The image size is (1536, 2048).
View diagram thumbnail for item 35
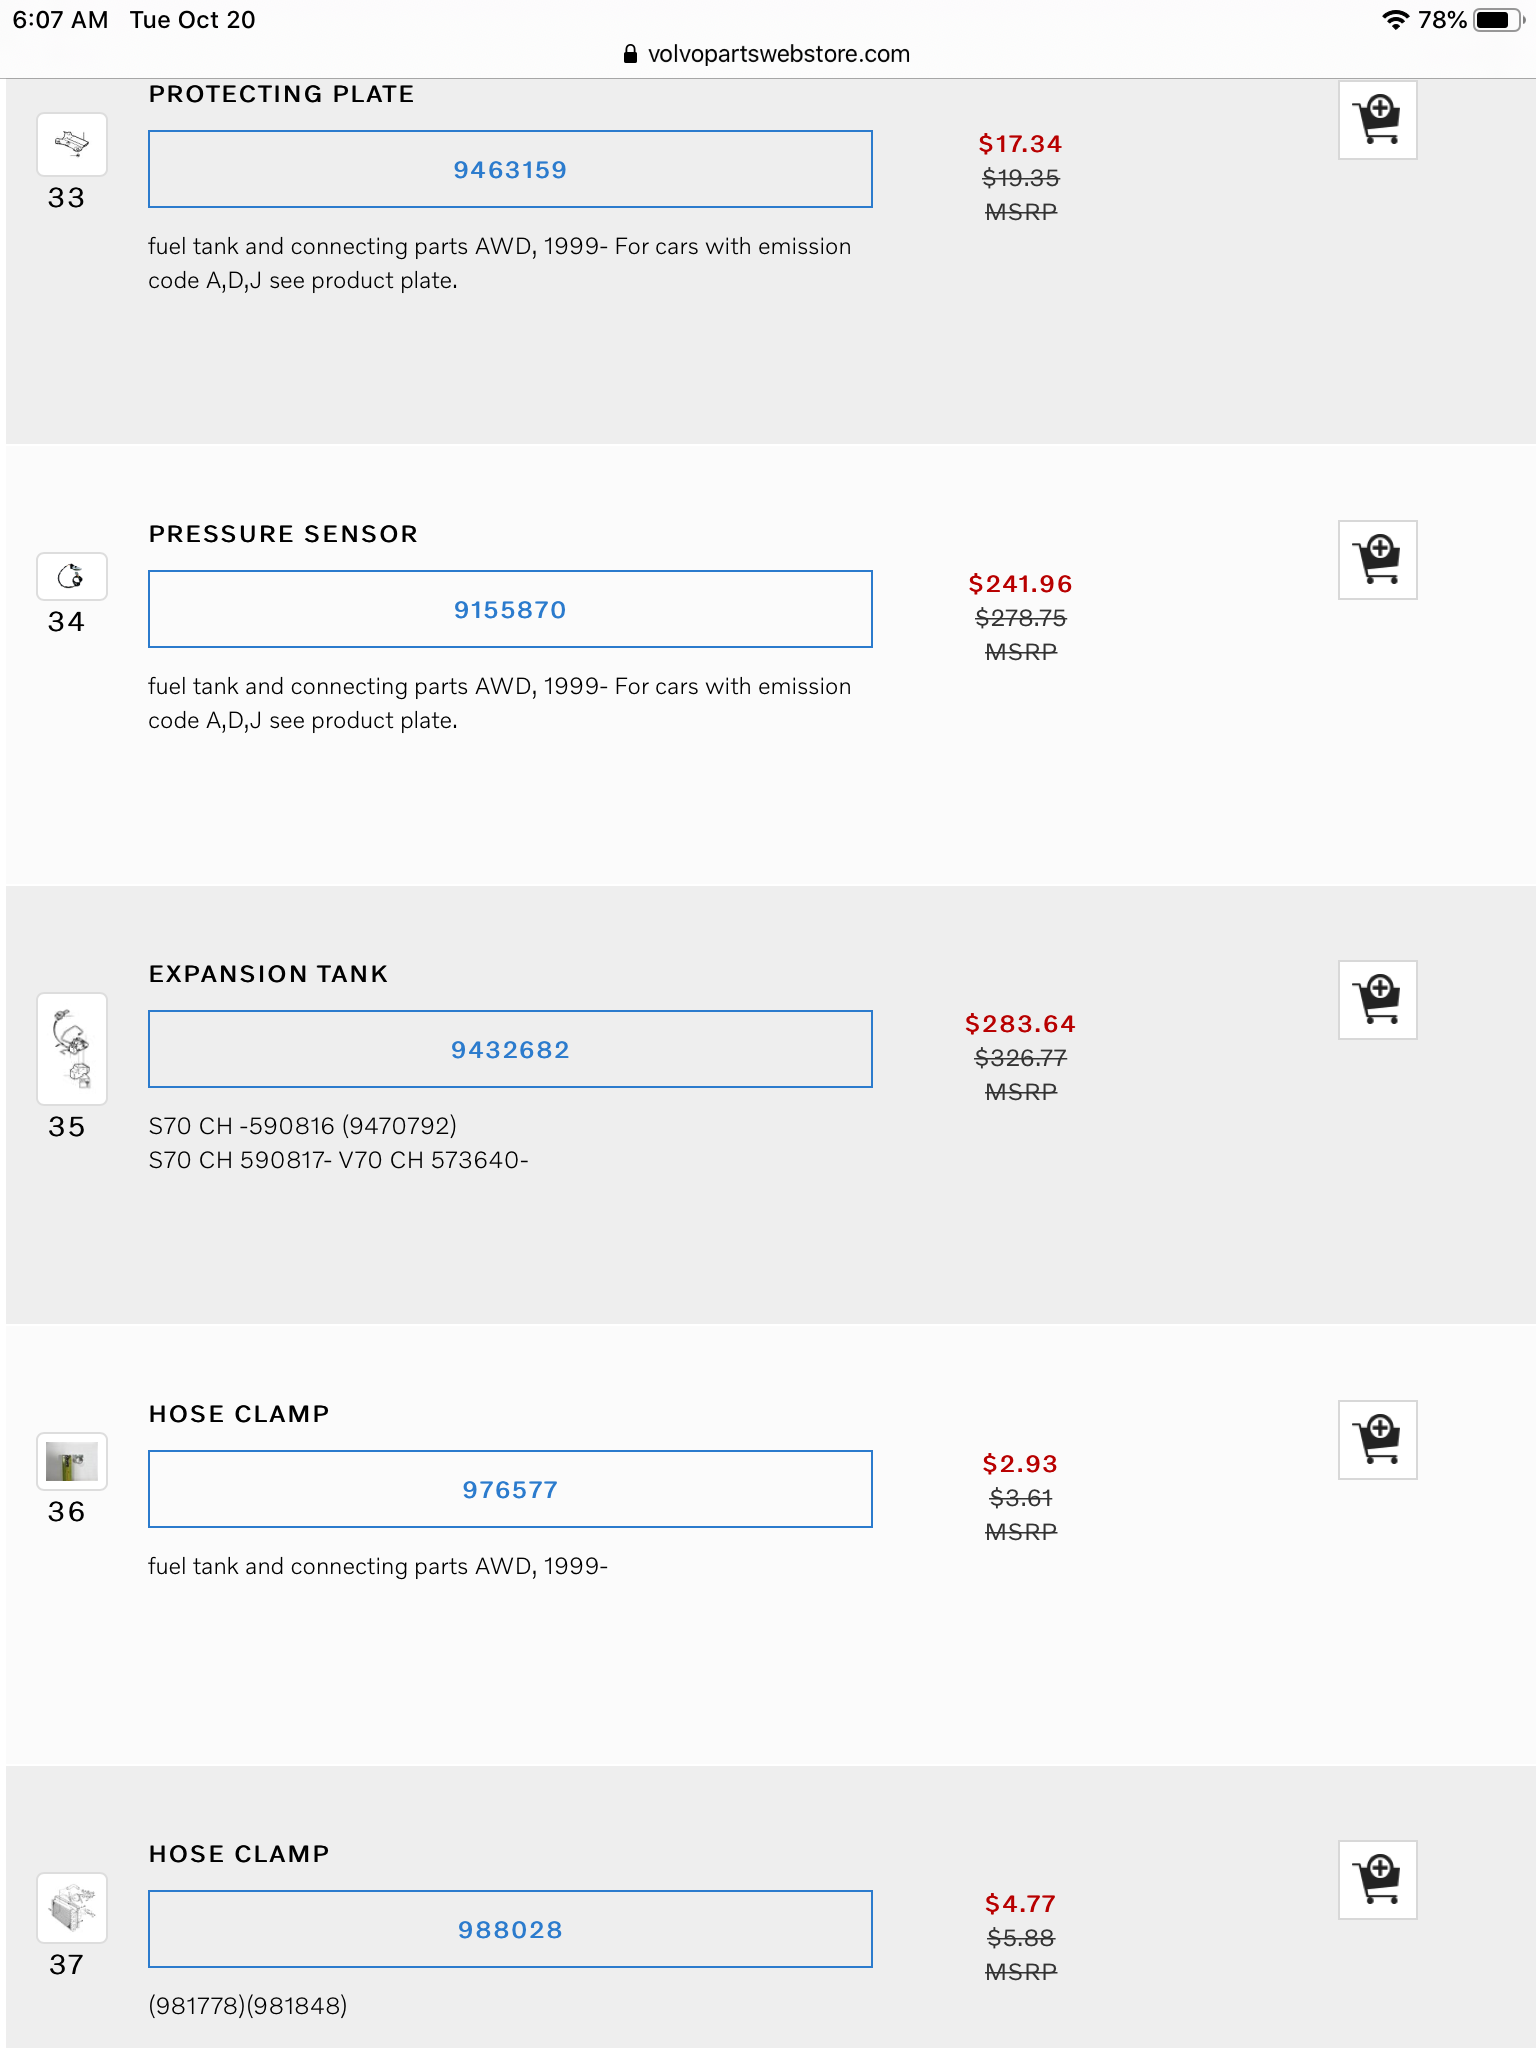click(72, 1048)
